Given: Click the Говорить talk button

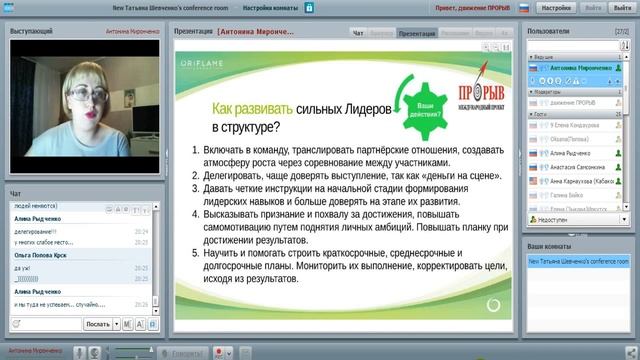Looking at the screenshot, I should (x=182, y=353).
